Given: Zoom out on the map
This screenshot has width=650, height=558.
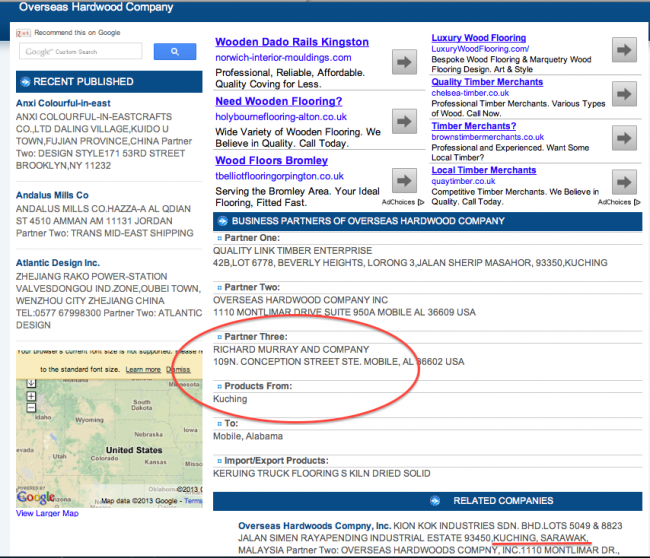Looking at the screenshot, I should tap(31, 409).
